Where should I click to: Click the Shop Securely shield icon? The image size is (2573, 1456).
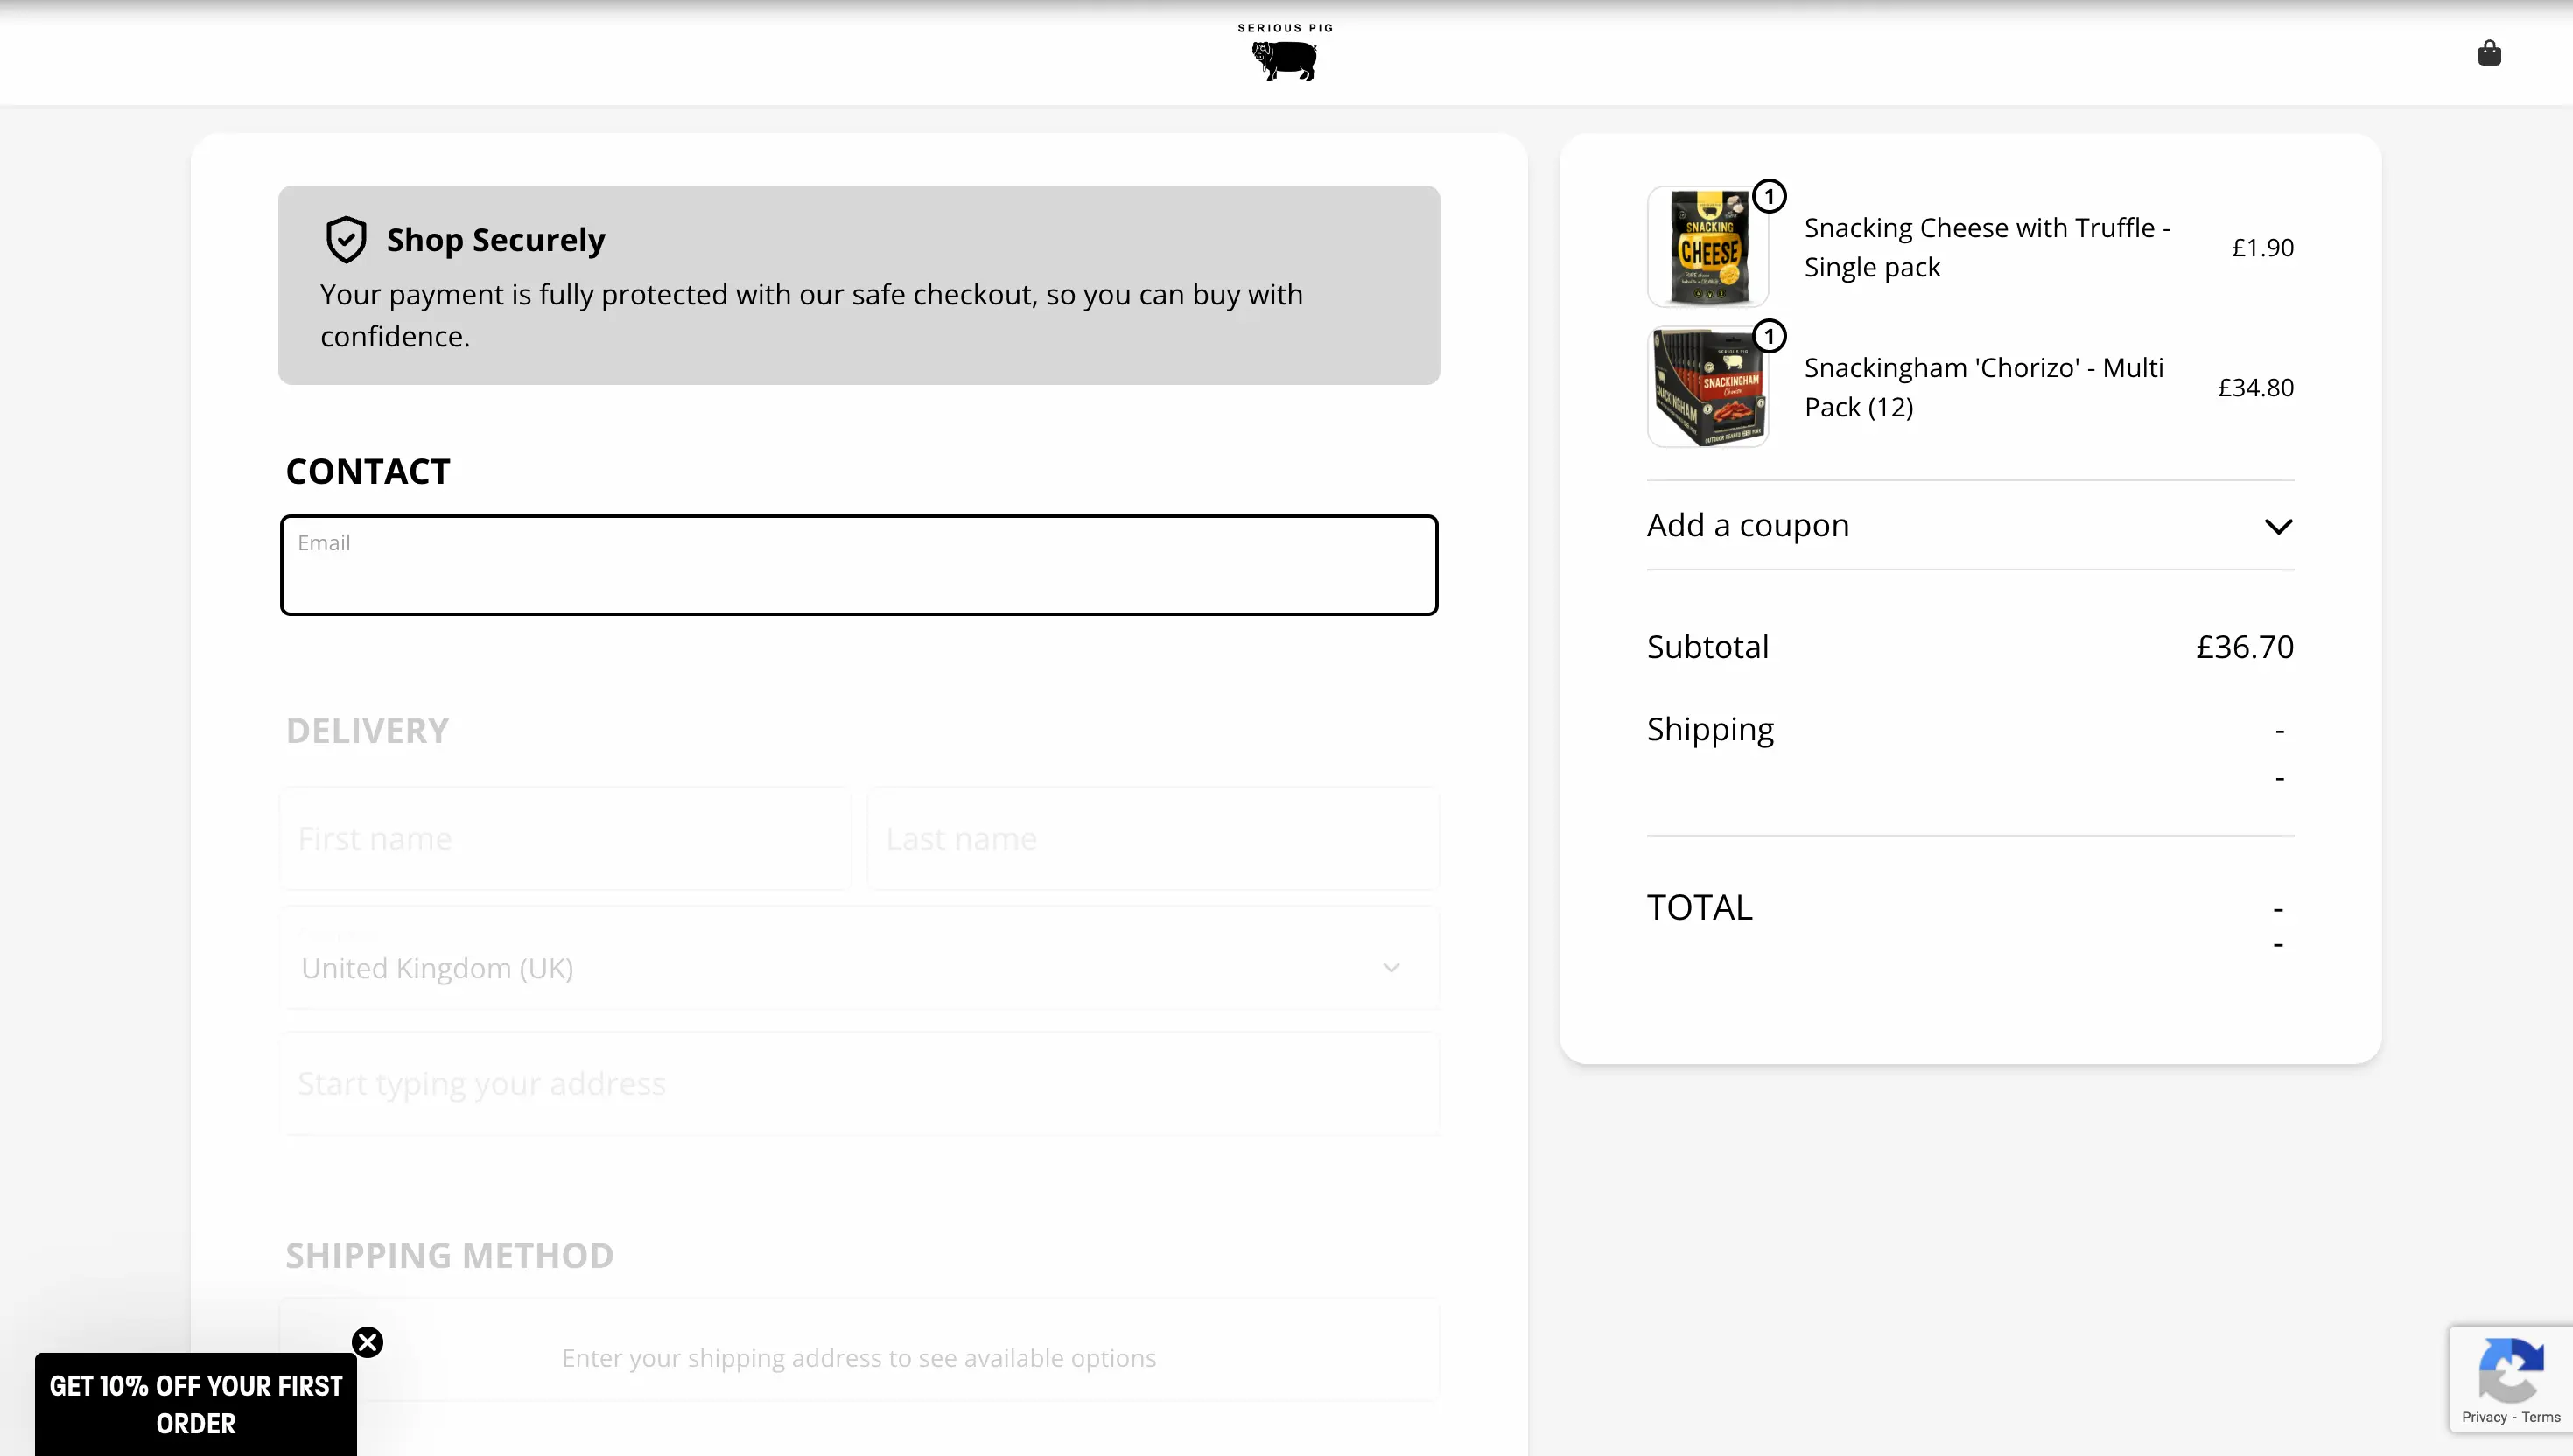[x=346, y=240]
